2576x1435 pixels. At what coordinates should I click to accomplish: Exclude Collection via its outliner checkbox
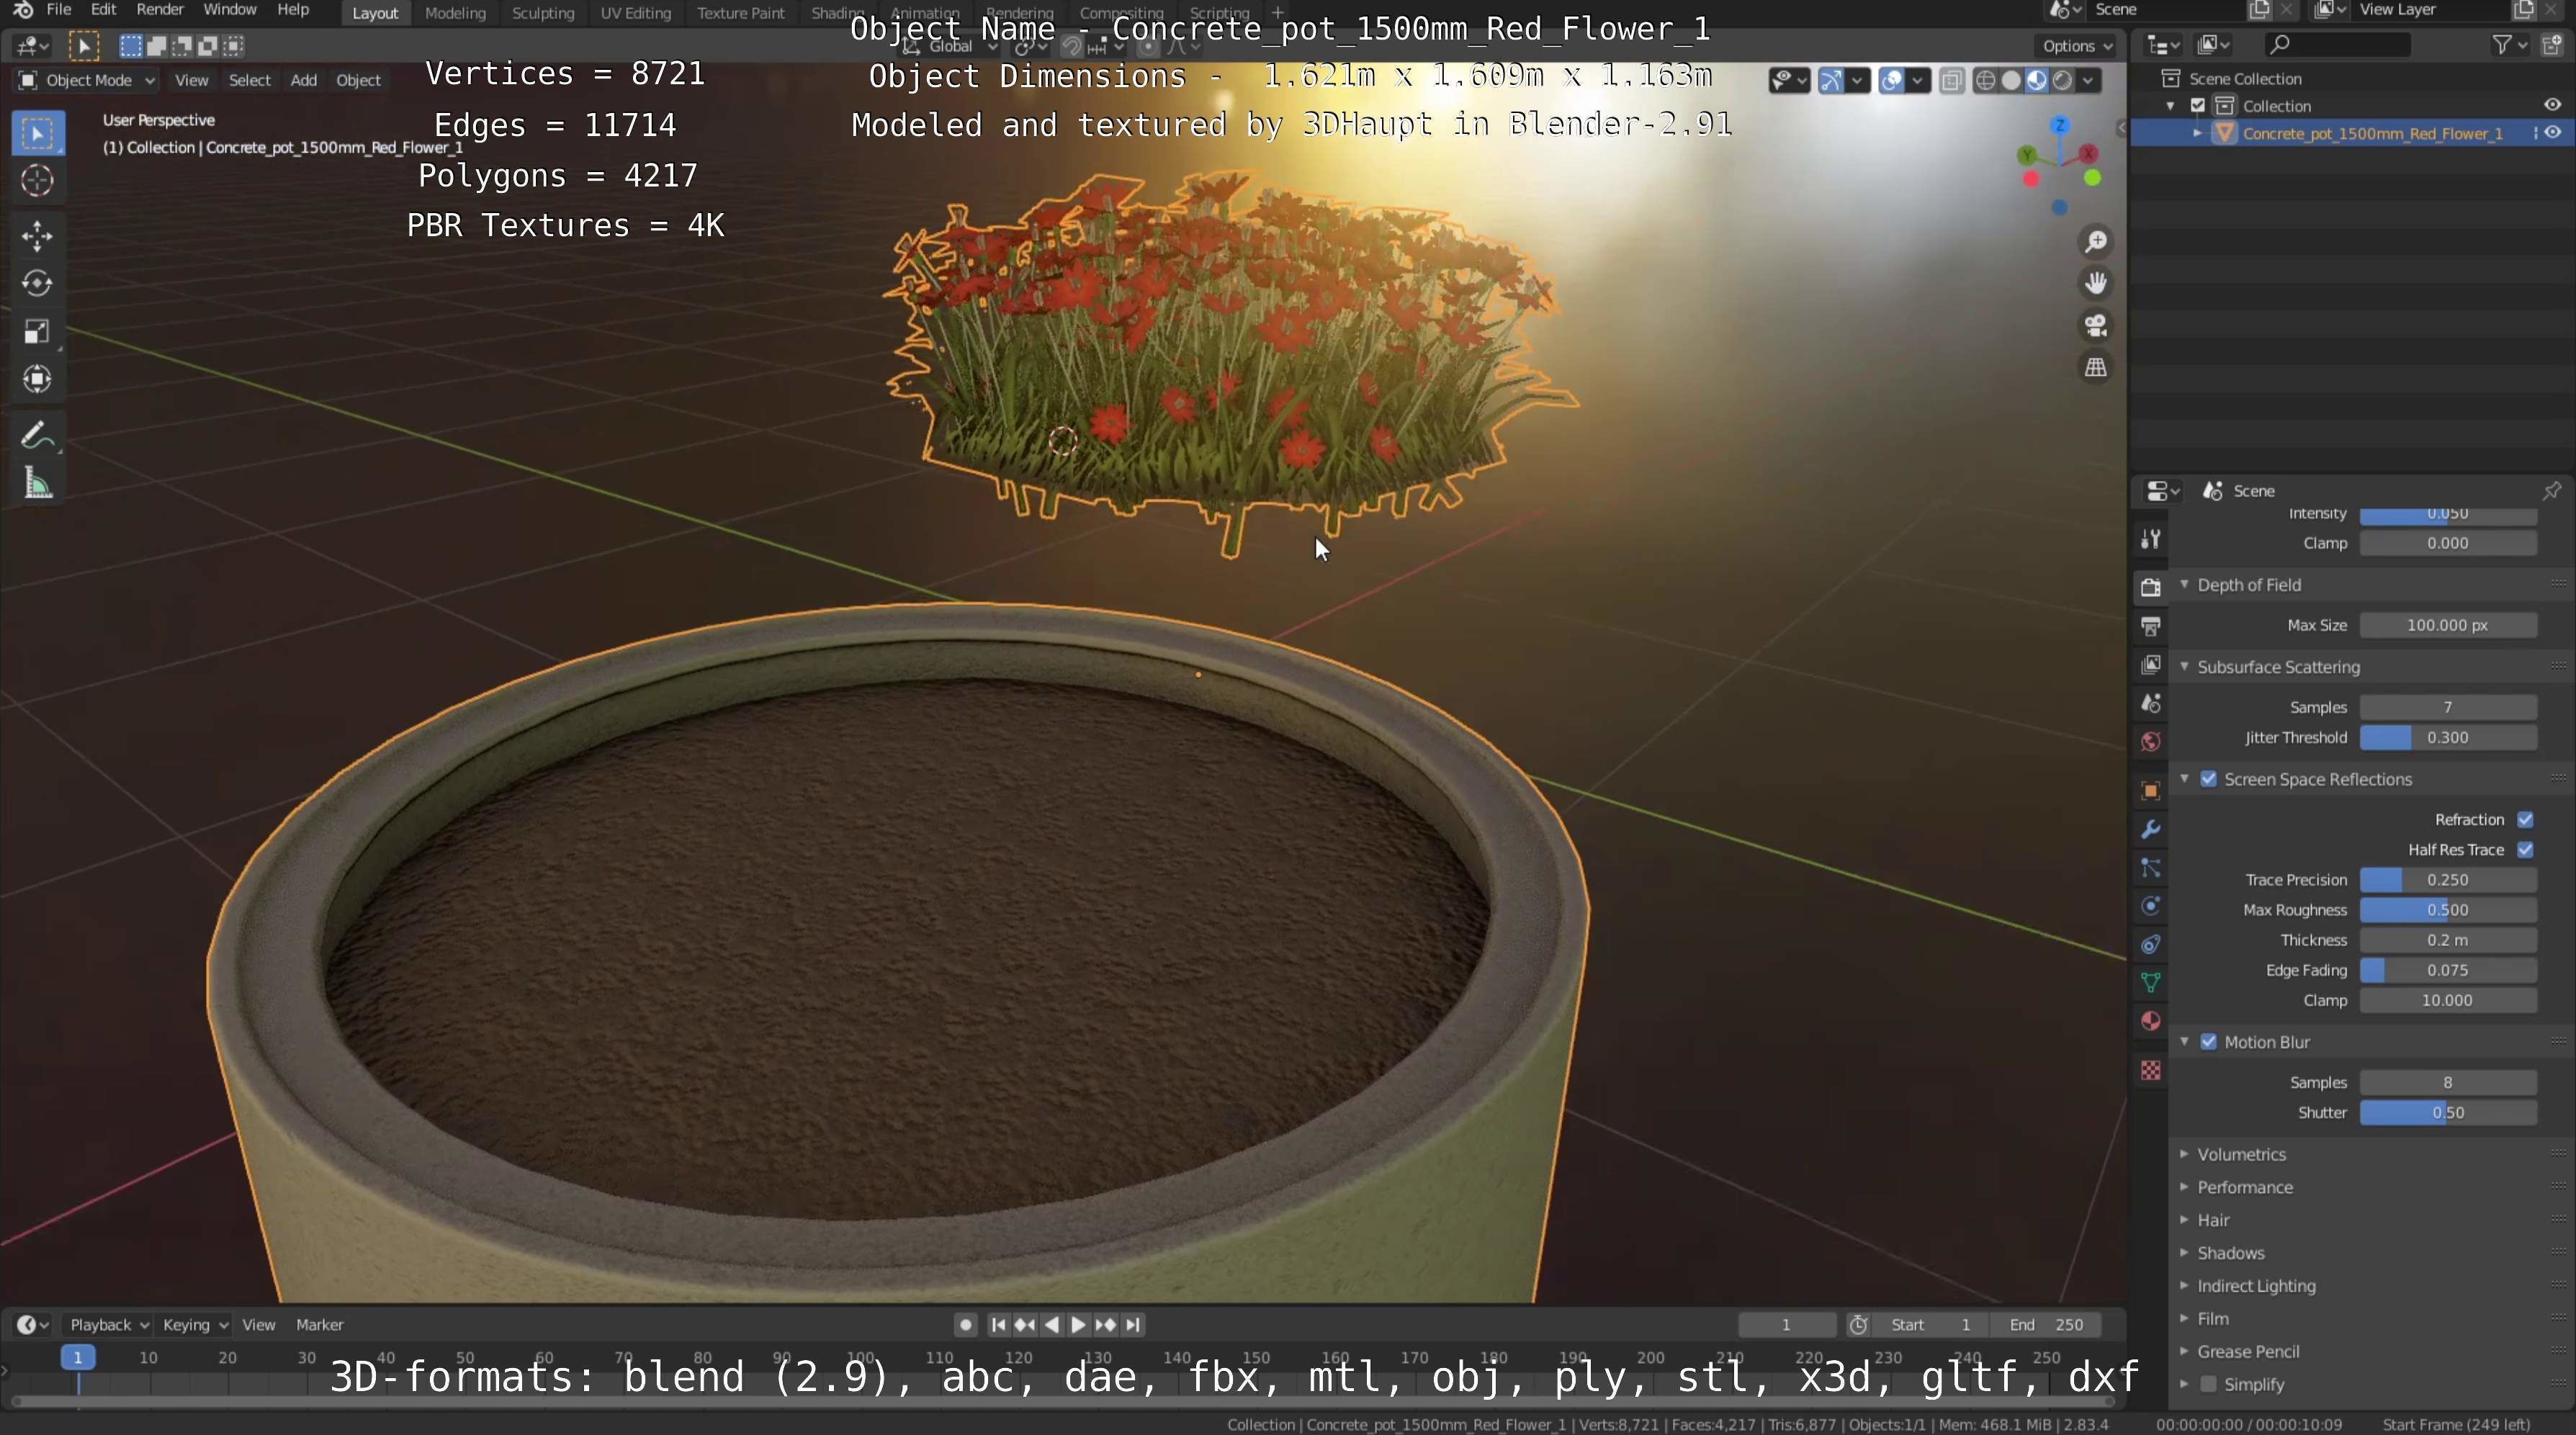2197,105
